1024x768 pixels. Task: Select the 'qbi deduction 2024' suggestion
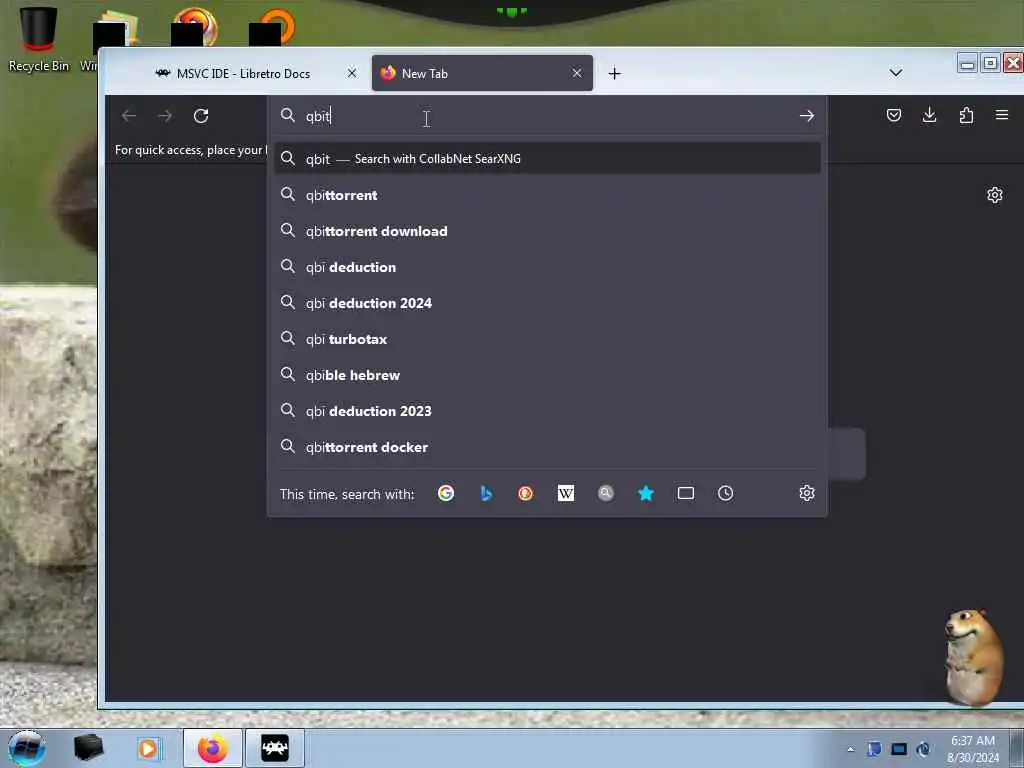[547, 302]
